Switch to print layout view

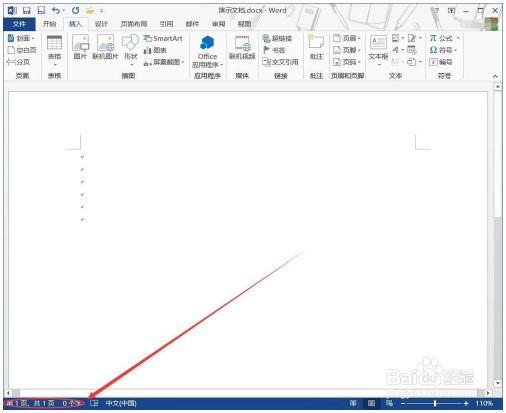click(371, 403)
